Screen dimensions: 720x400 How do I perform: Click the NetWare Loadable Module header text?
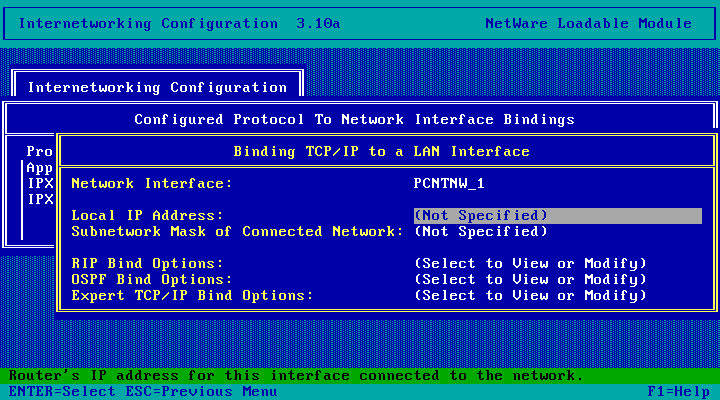pyautogui.click(x=589, y=23)
